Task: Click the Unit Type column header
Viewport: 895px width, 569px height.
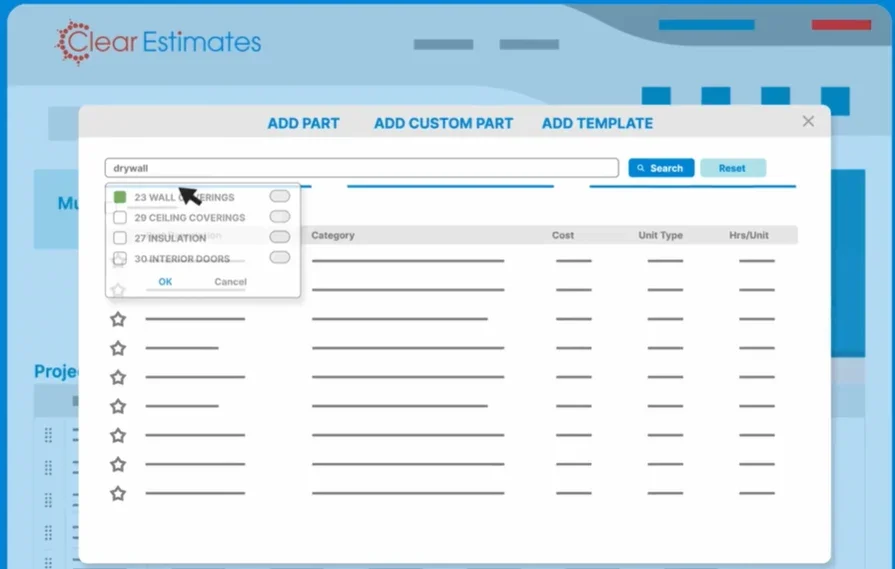Action: (x=660, y=235)
